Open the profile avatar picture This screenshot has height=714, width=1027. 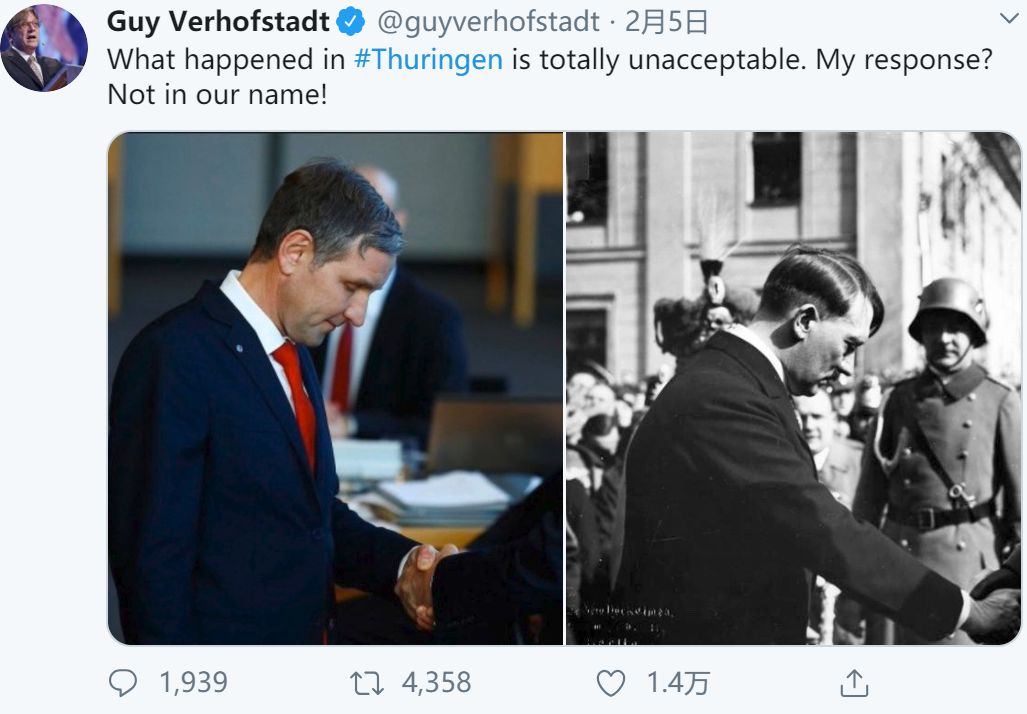[44, 48]
